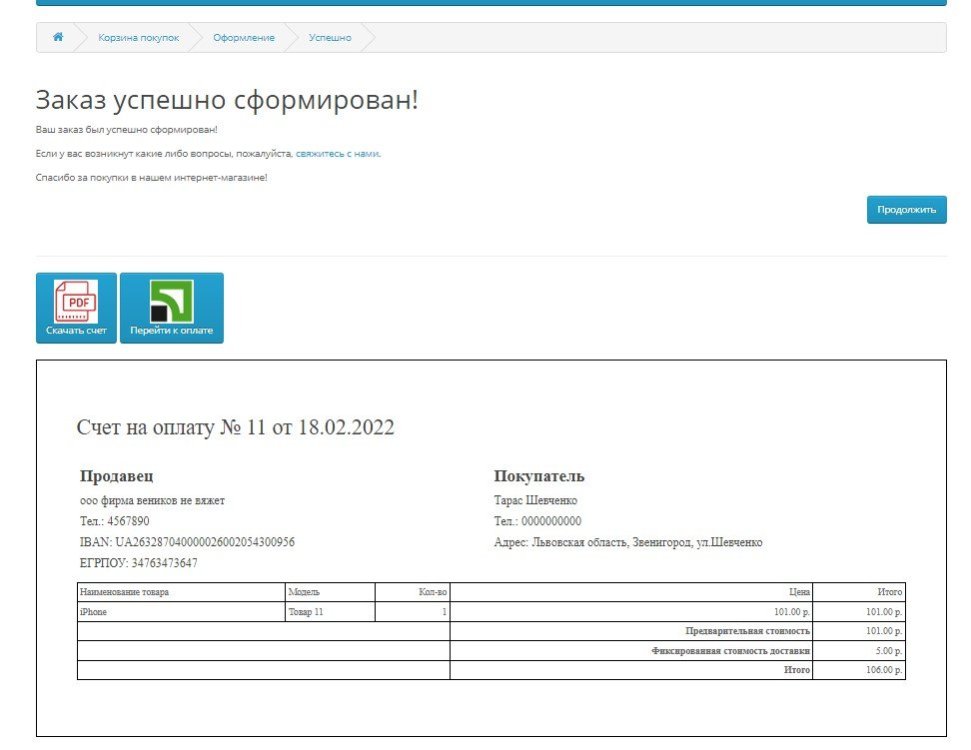Click the home icon in breadcrumb
The width and height of the screenshot is (971, 750).
[58, 37]
